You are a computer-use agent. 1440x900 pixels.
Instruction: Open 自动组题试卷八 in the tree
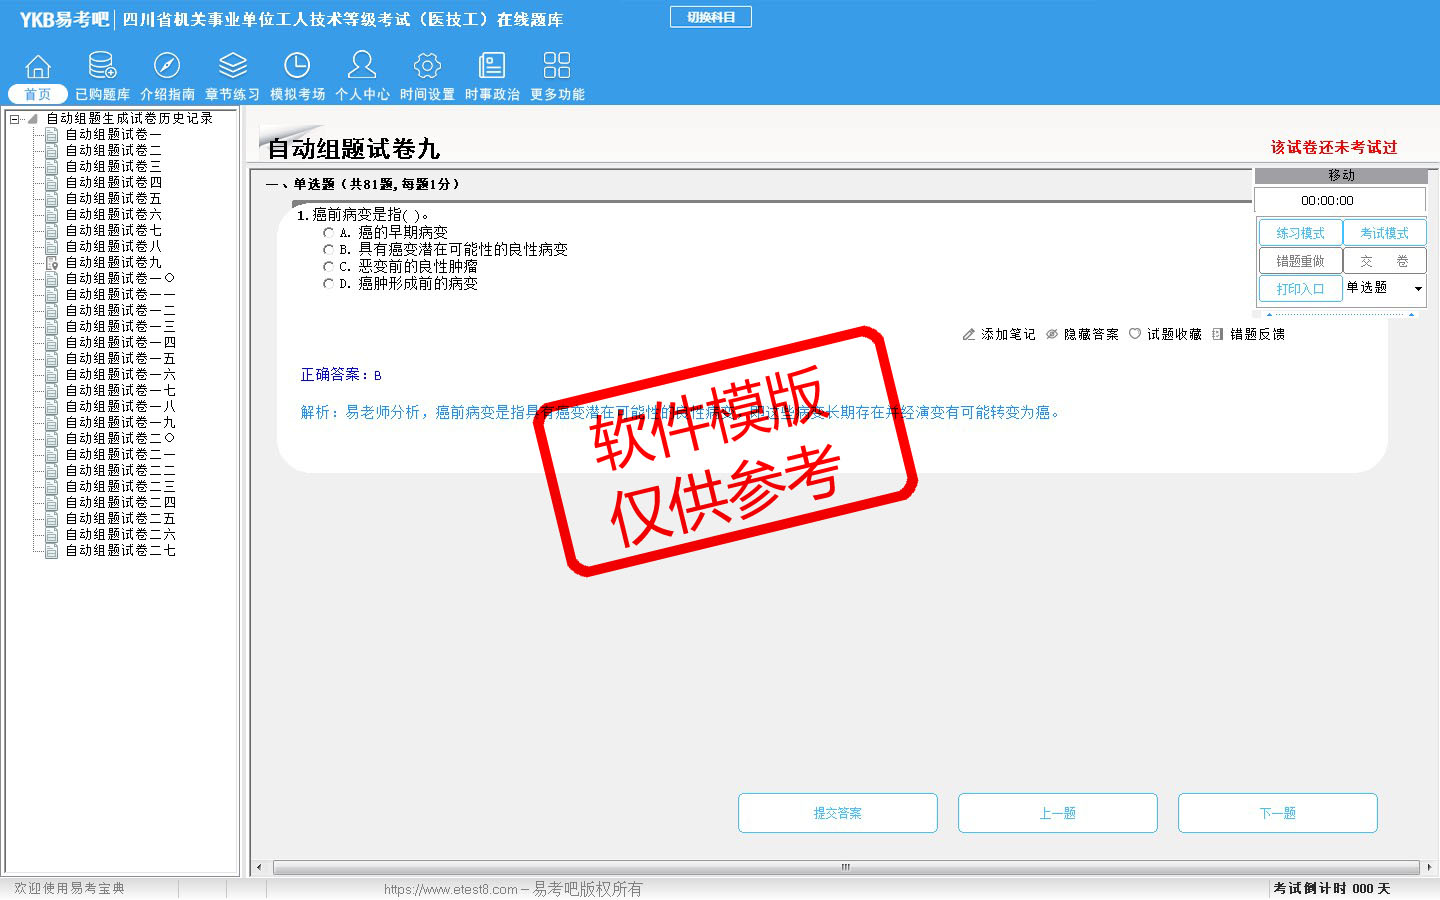113,246
